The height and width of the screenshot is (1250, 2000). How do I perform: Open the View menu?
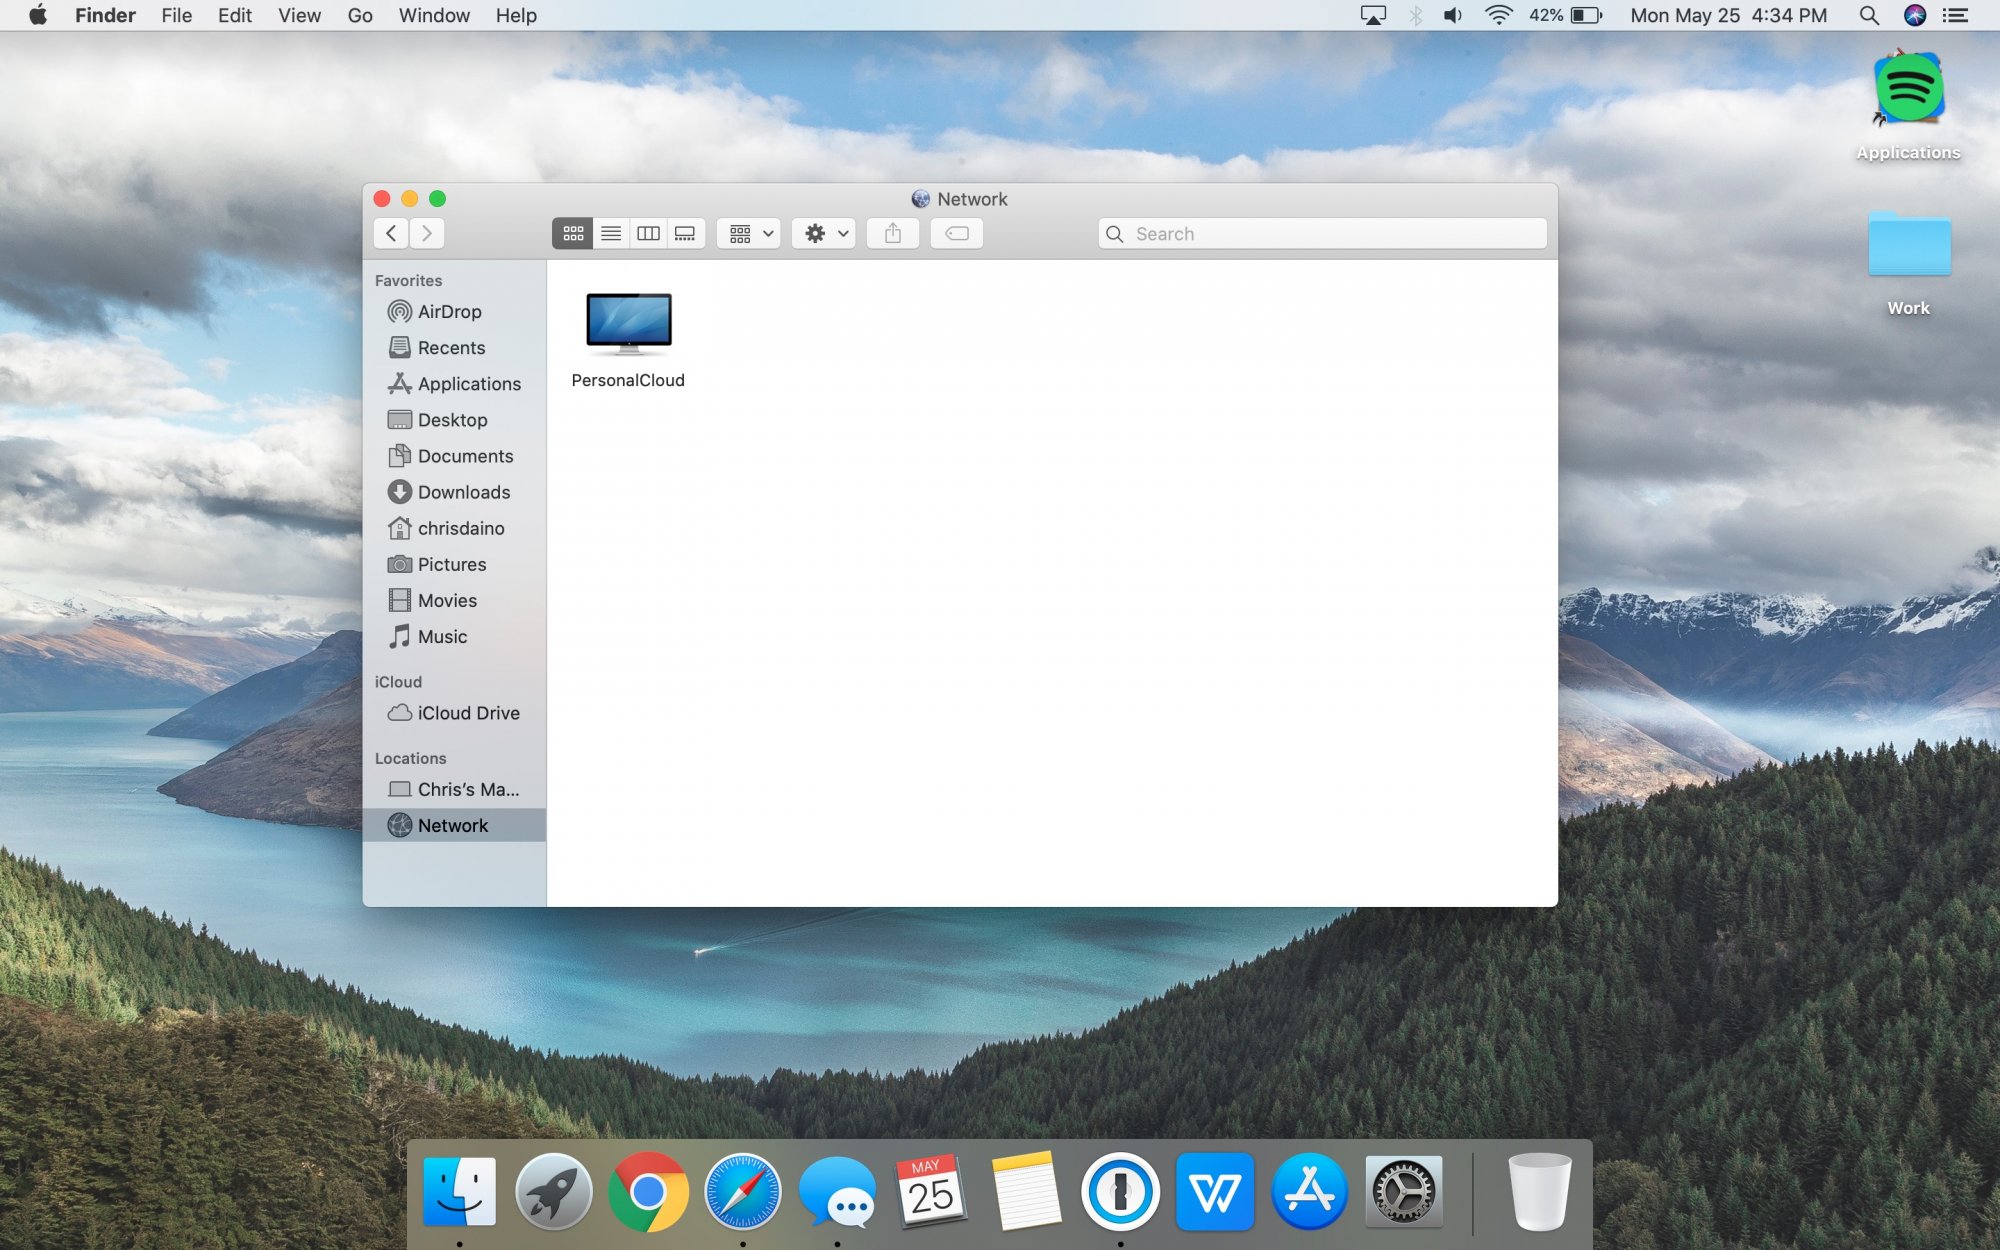click(299, 15)
